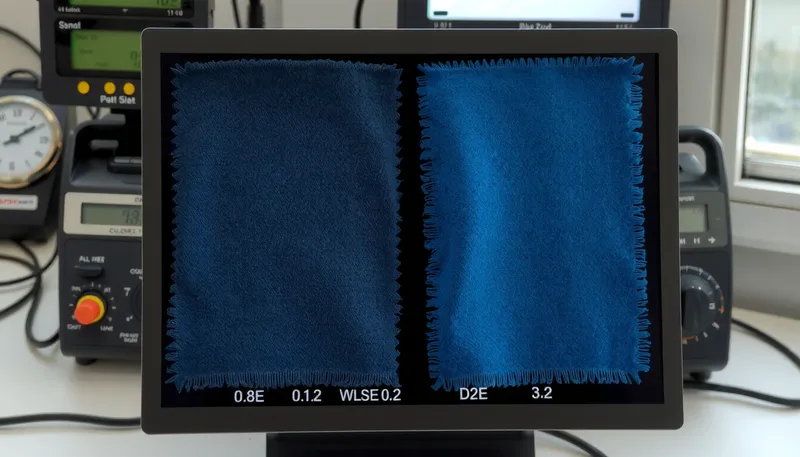800x457 pixels.
Task: Click the gray LCD display on the left device
Action: click(x=110, y=214)
